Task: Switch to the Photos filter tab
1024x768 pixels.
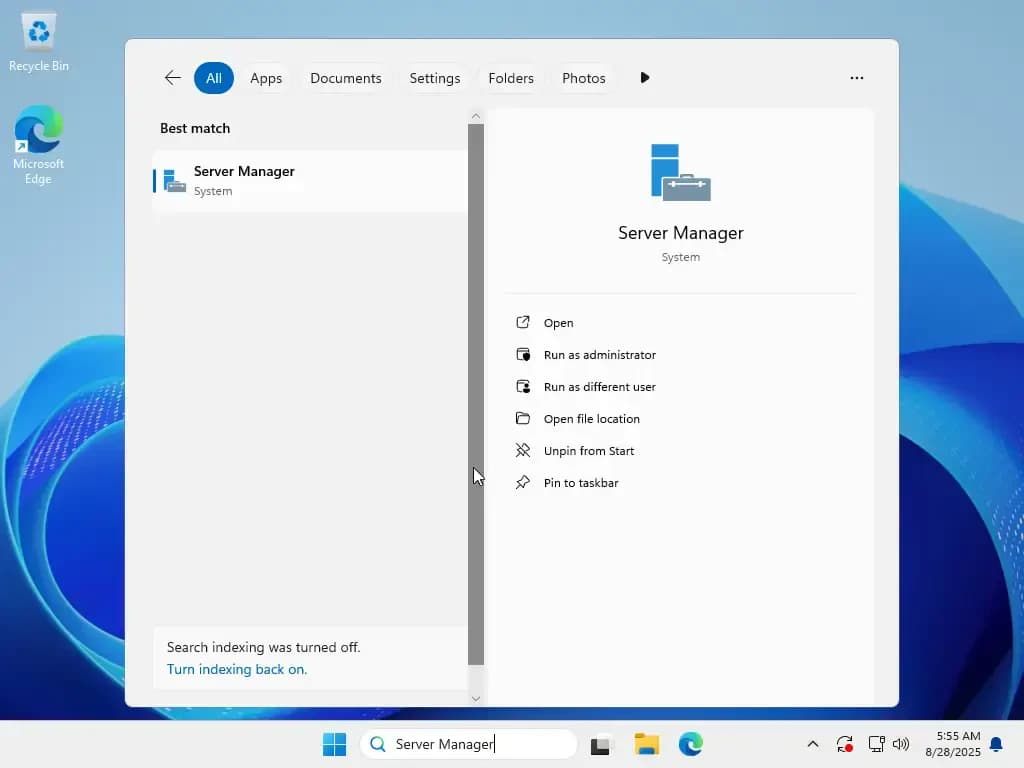Action: (x=583, y=78)
